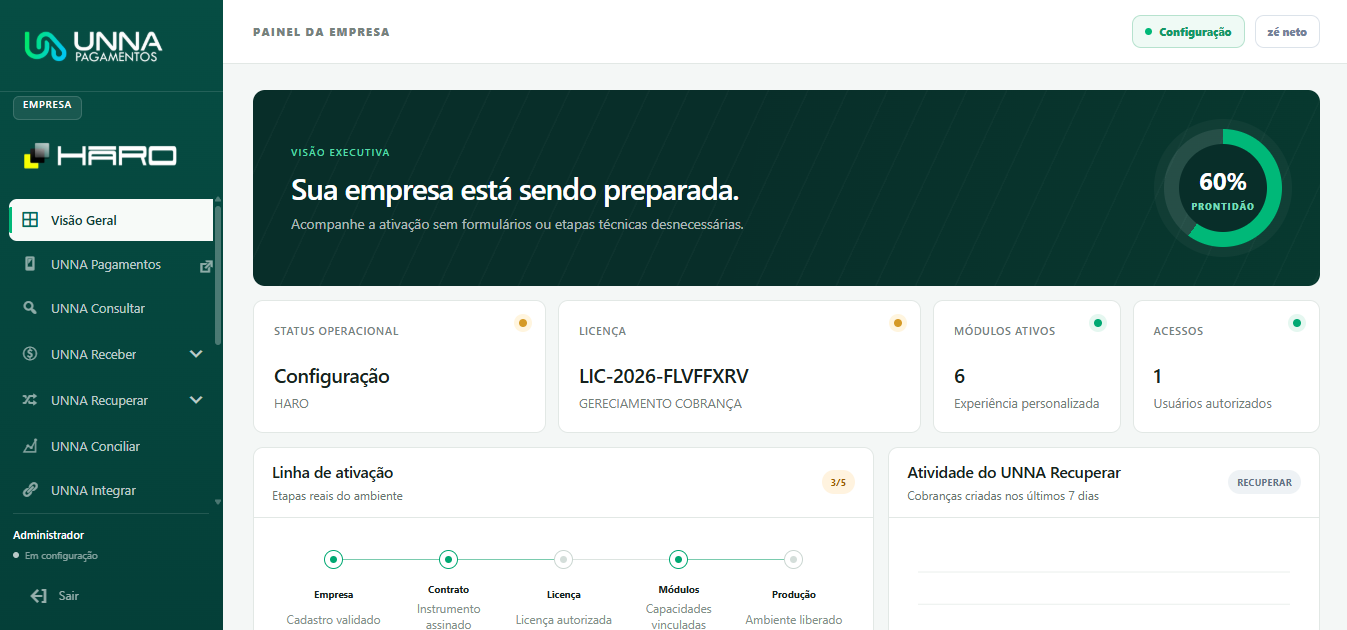Click the Módulos Ativos value 6
Image resolution: width=1347 pixels, height=630 pixels.
point(960,377)
